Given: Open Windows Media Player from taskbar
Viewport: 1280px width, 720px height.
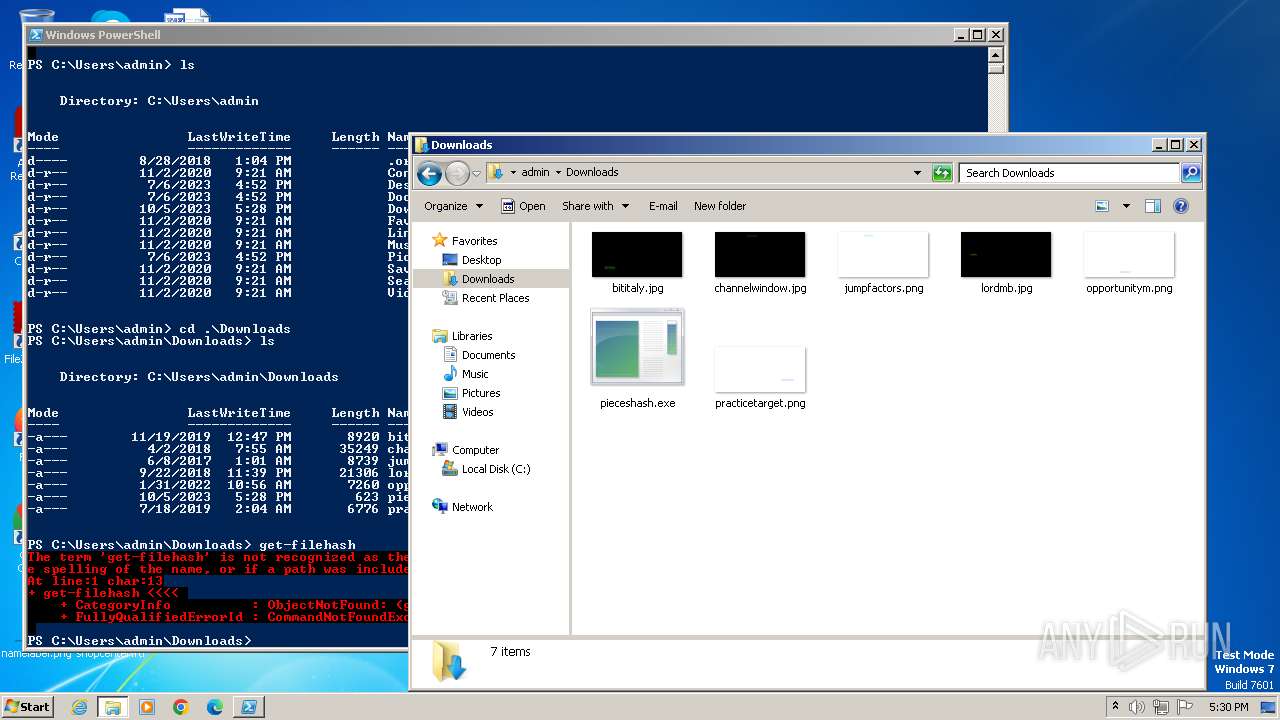Looking at the screenshot, I should click(x=147, y=707).
